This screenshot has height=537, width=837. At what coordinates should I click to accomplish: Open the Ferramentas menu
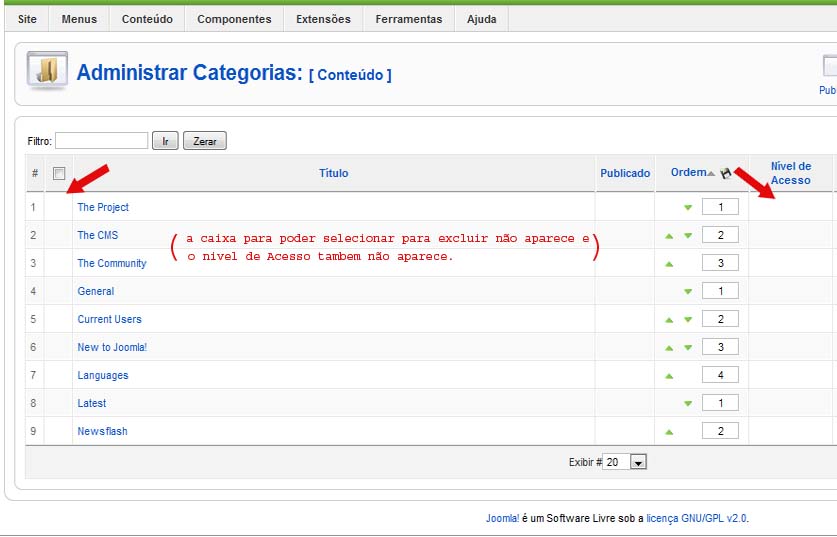[x=409, y=19]
